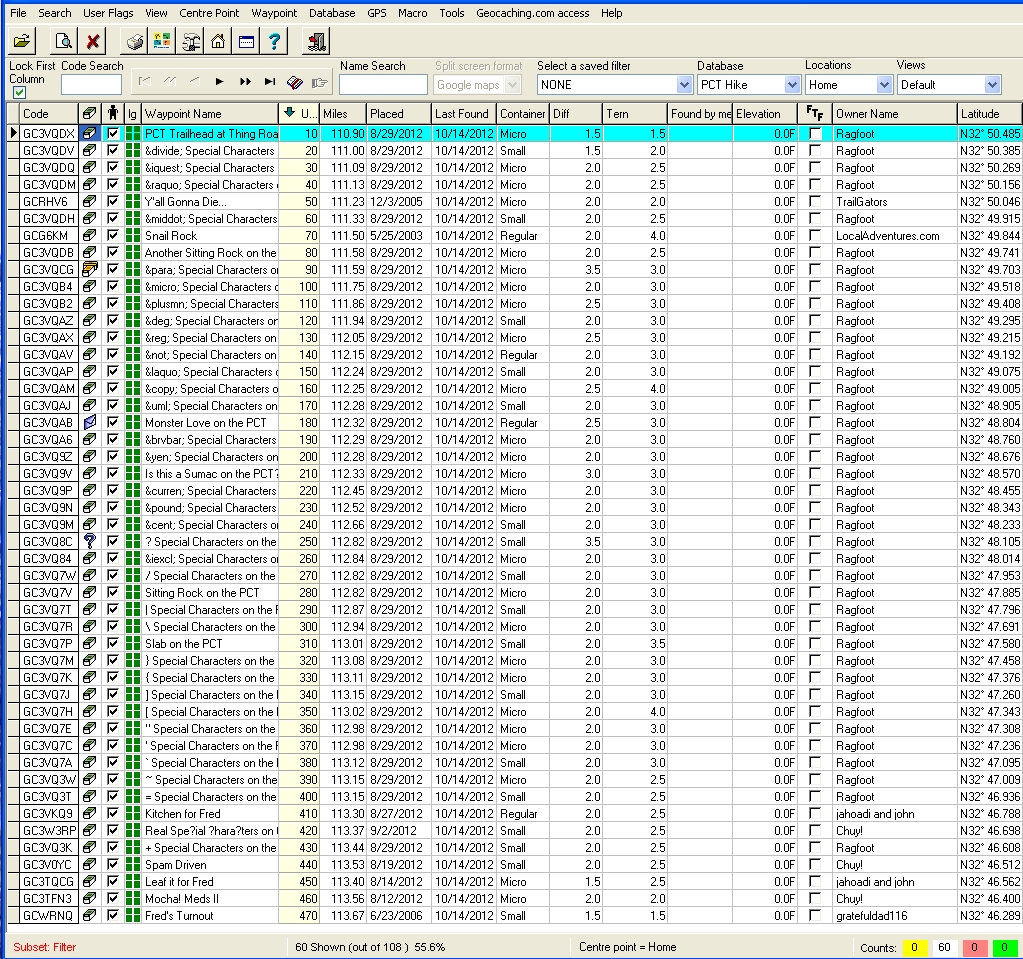Image resolution: width=1023 pixels, height=959 pixels.
Task: Open a file with the folder toolbar icon
Action: pyautogui.click(x=22, y=42)
